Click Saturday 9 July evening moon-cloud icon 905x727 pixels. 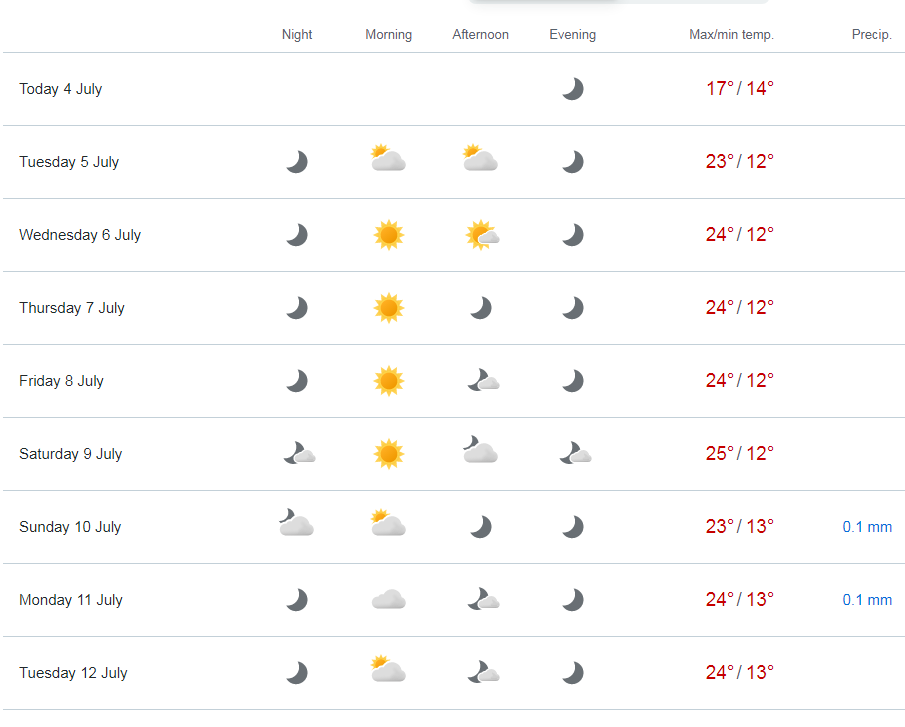[575, 454]
